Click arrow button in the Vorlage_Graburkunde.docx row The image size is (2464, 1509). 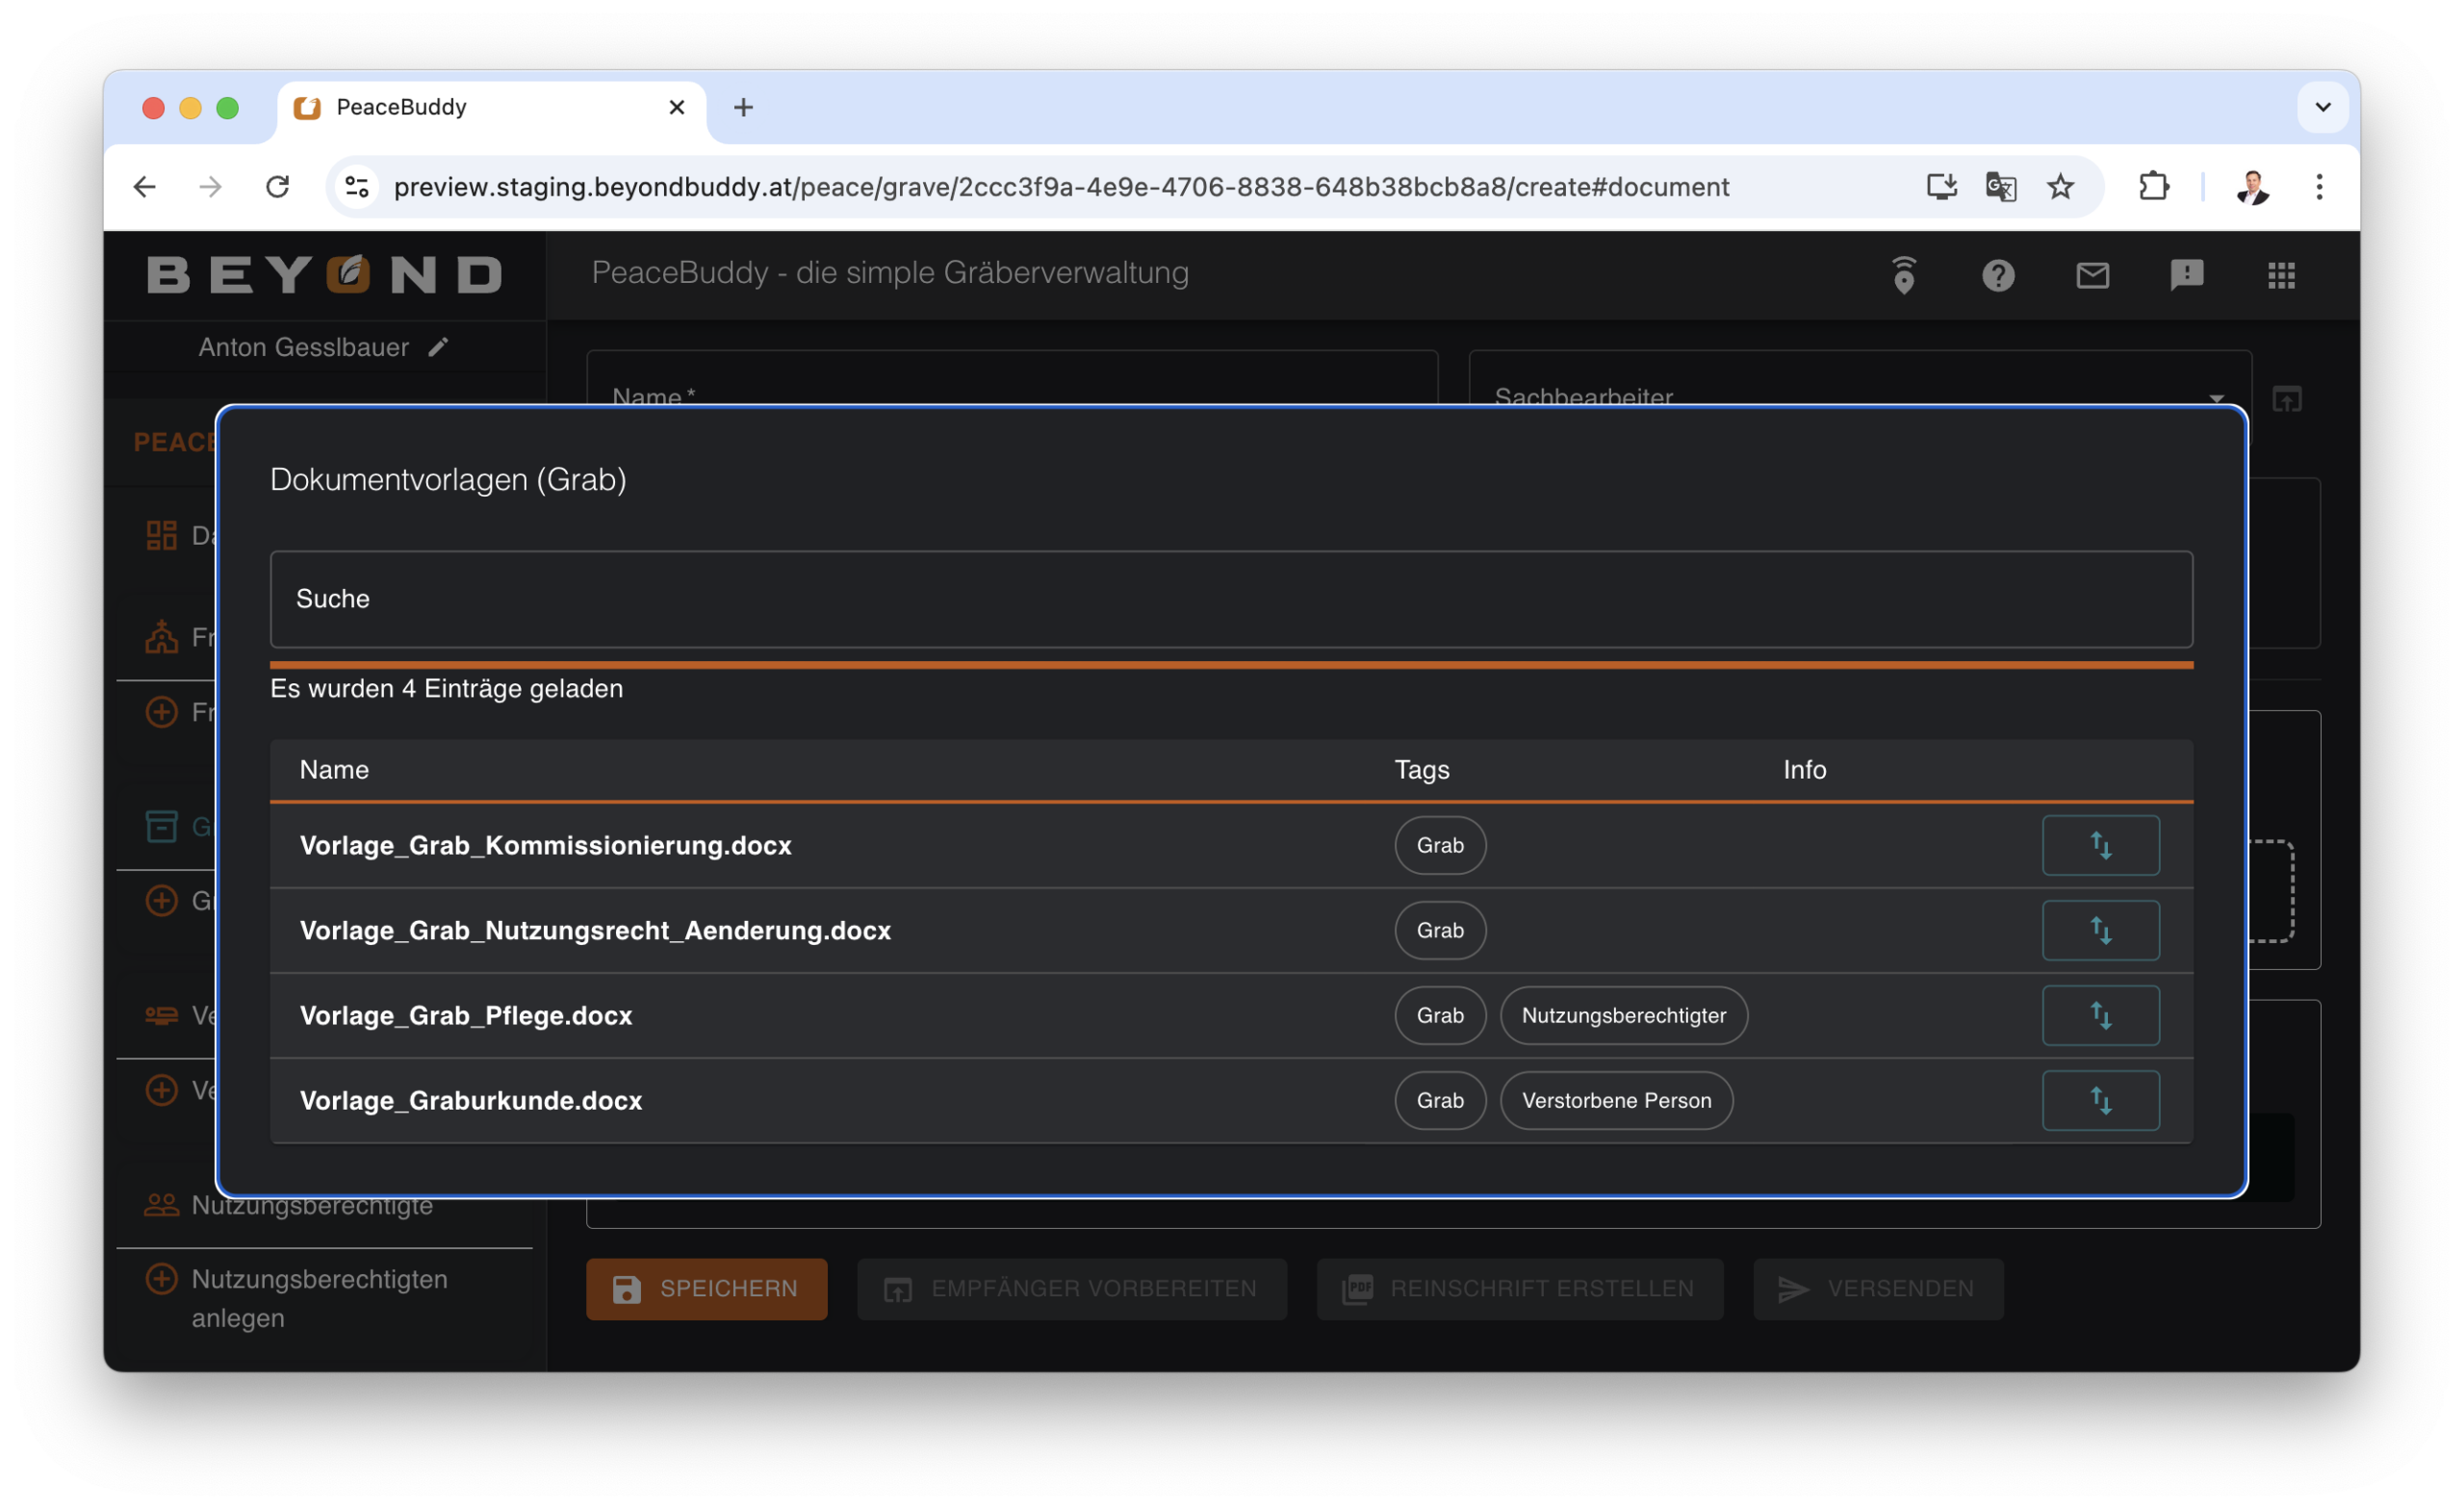2100,1100
